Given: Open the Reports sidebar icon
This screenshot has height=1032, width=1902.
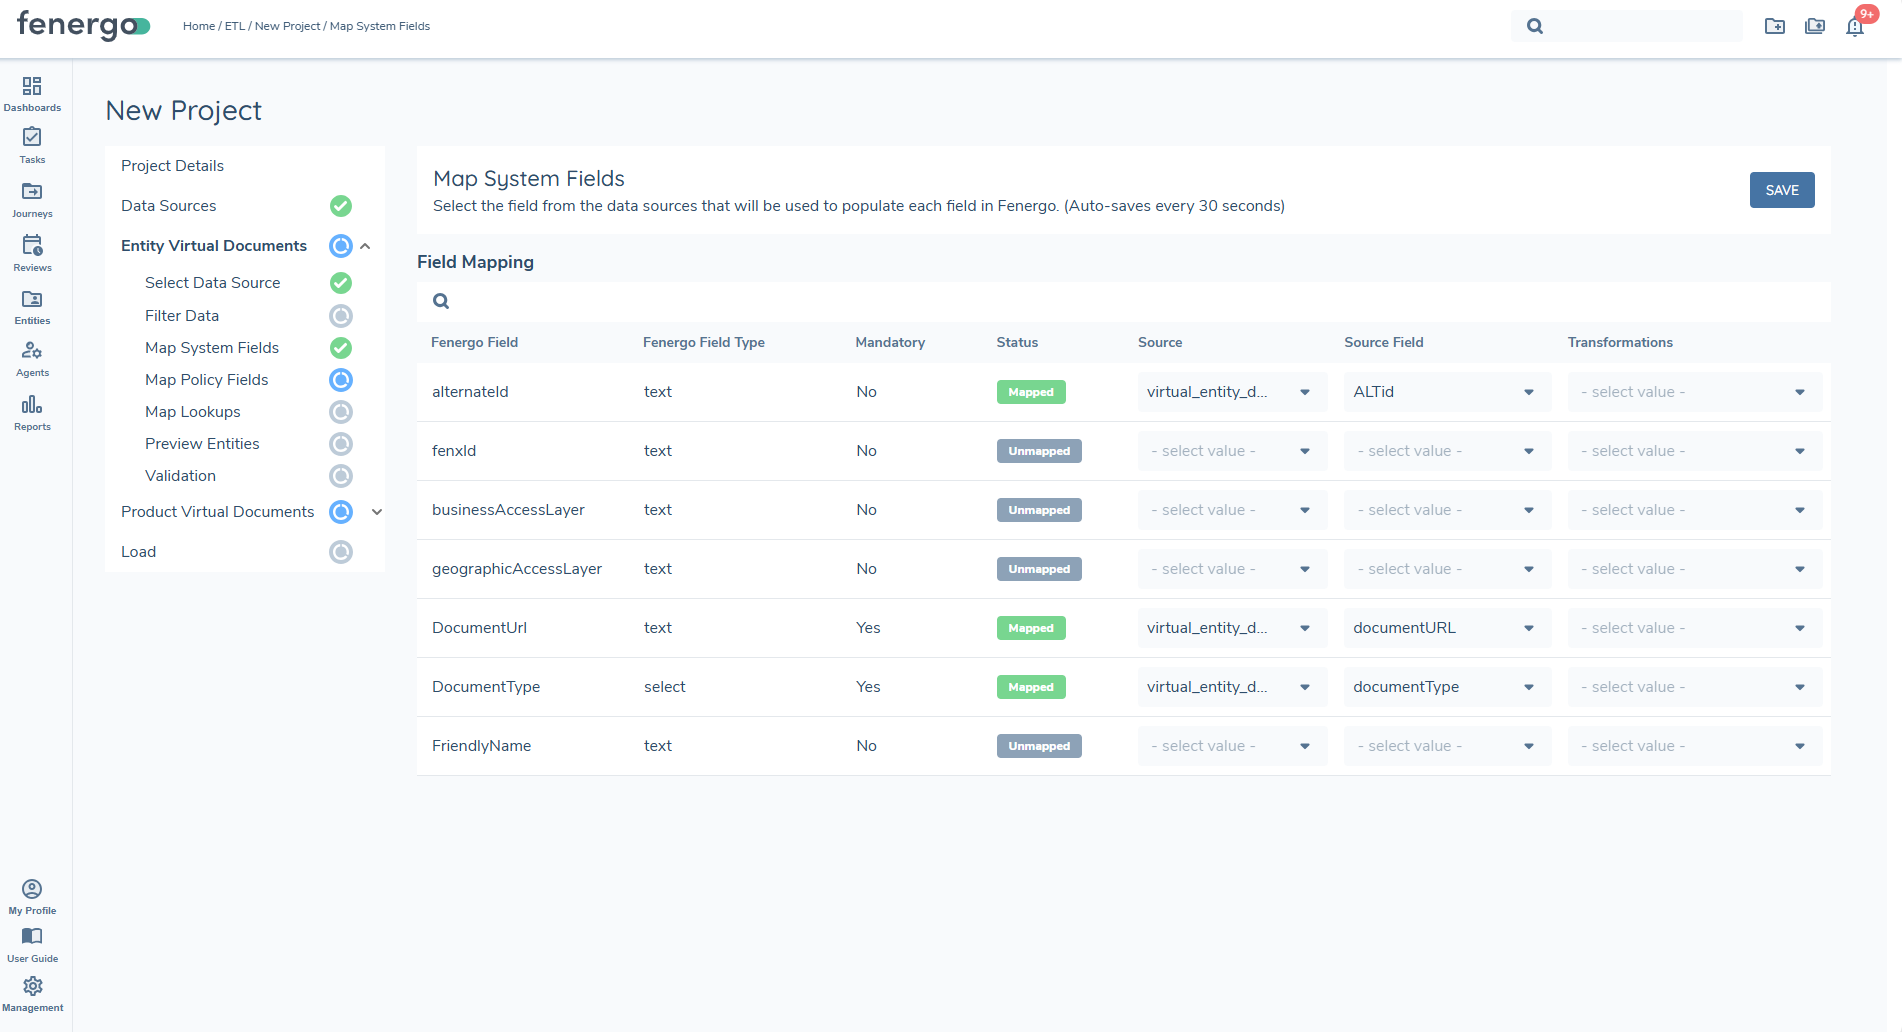Looking at the screenshot, I should pyautogui.click(x=32, y=411).
